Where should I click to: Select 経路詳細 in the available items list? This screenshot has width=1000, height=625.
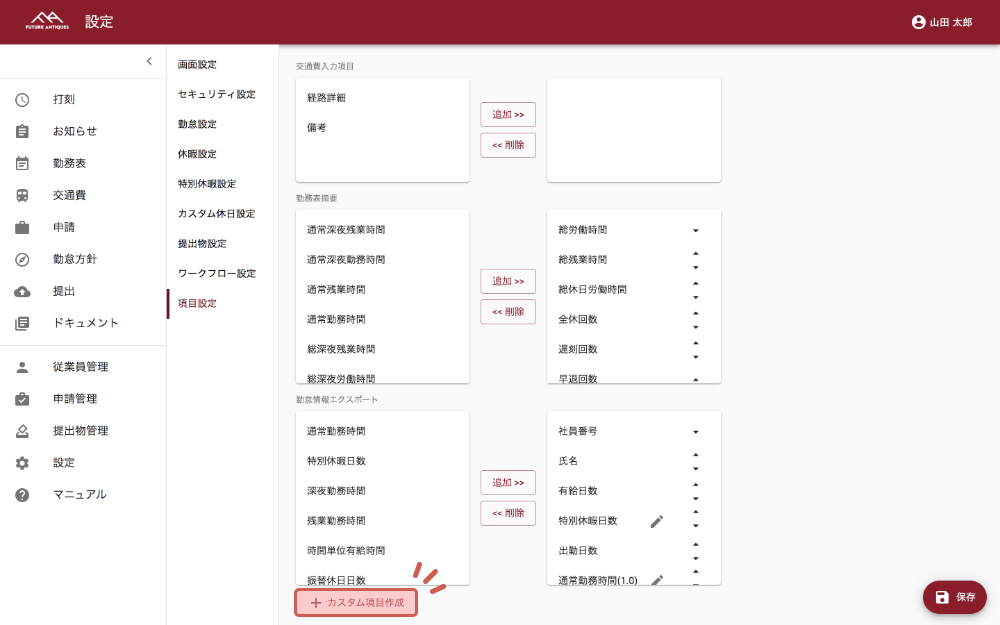(327, 98)
